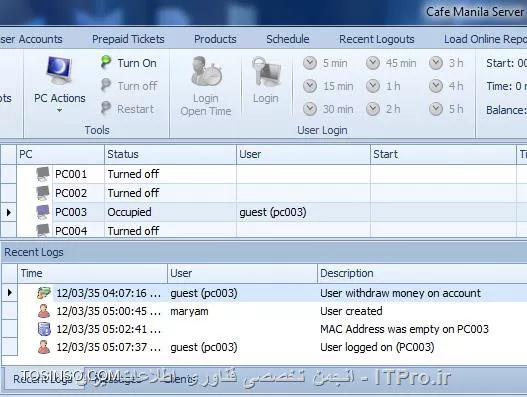The height and width of the screenshot is (397, 527).
Task: Sort by the Status column header
Action: click(x=170, y=154)
